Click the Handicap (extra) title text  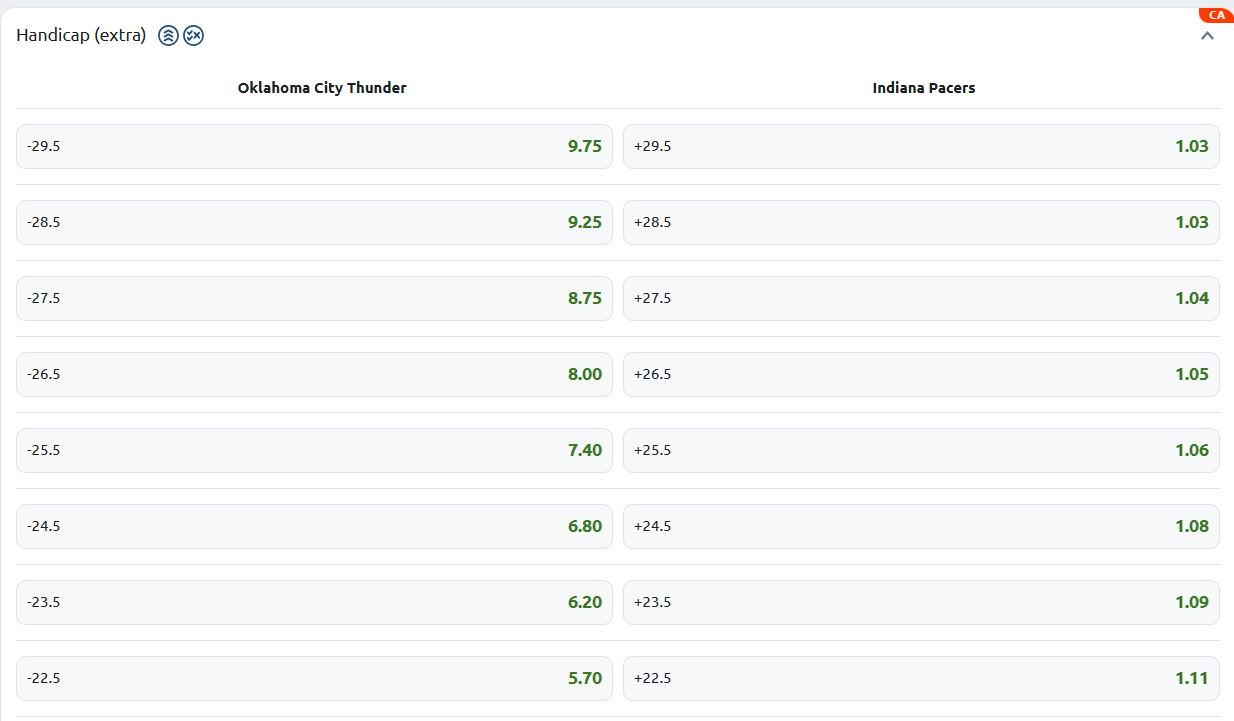click(x=81, y=36)
